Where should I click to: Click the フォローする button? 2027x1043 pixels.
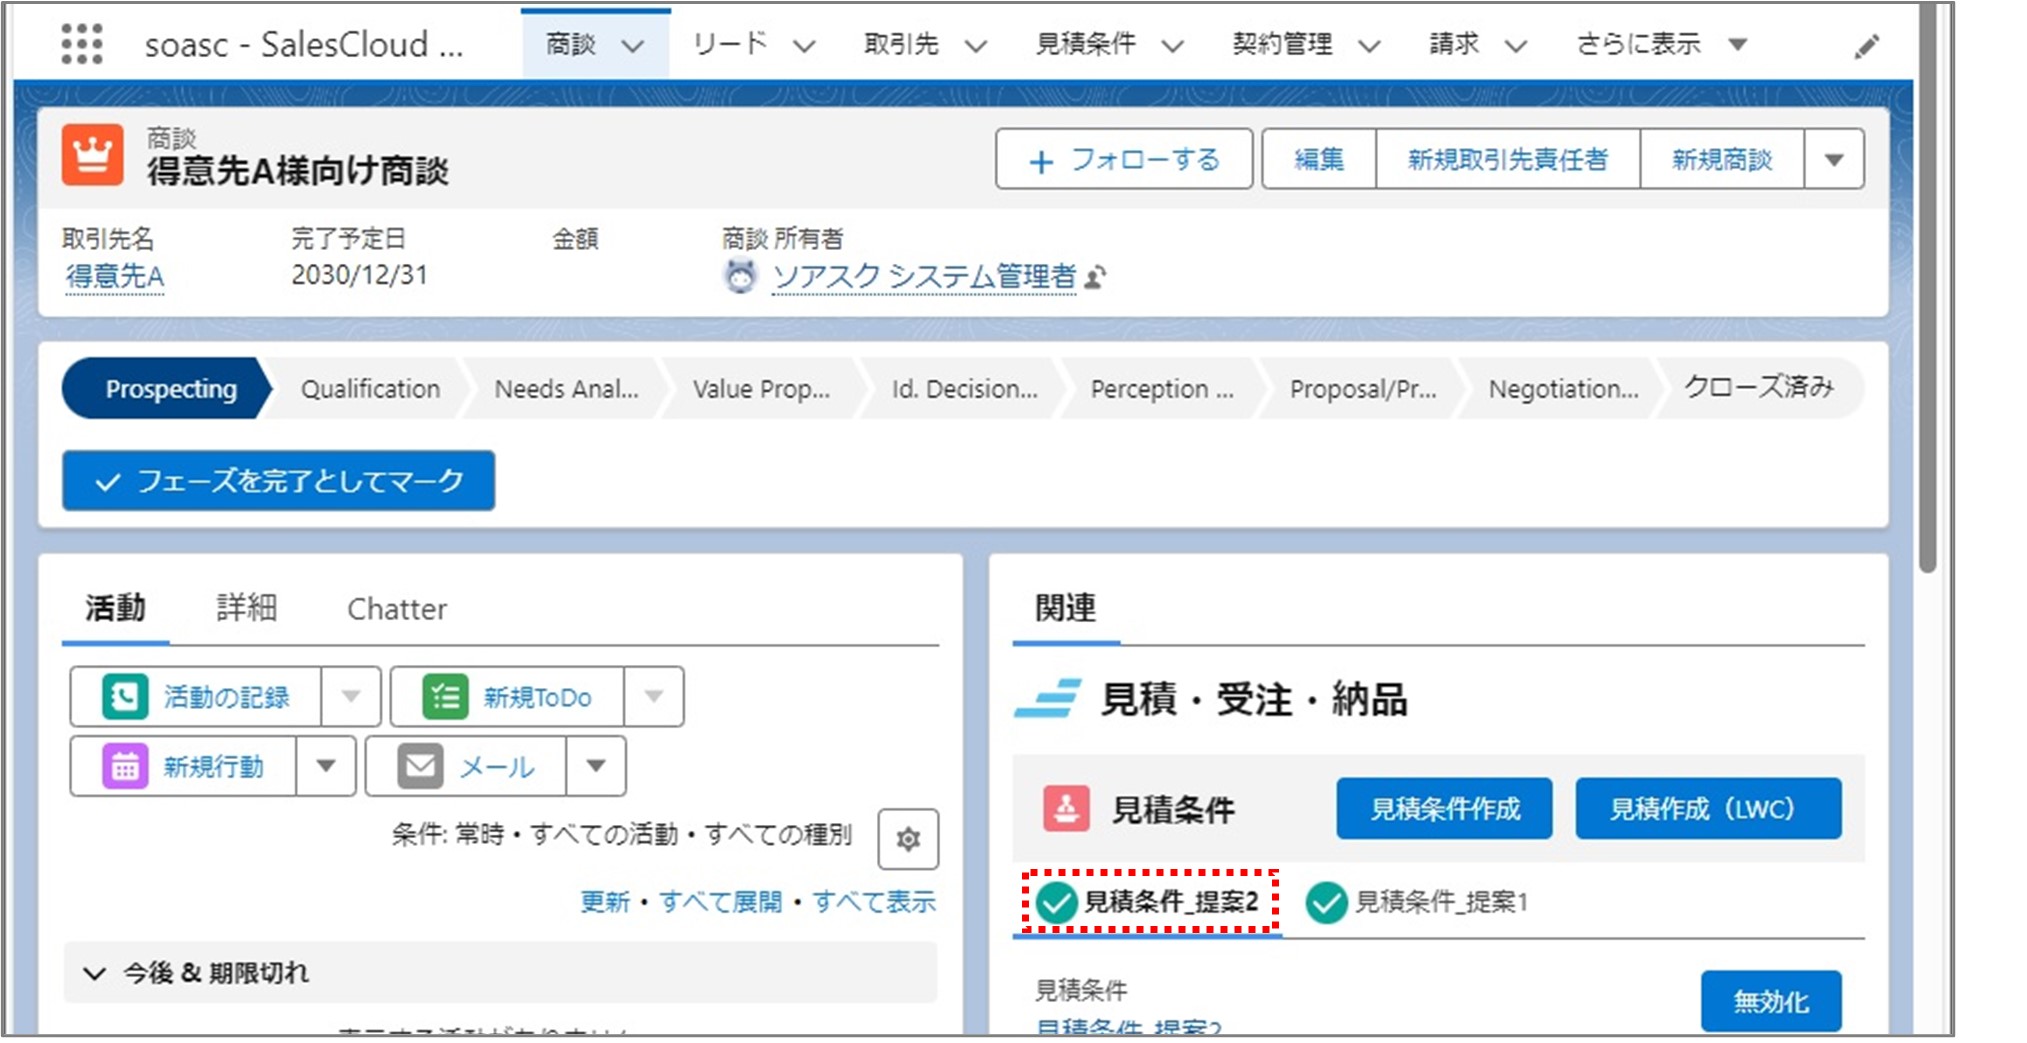pyautogui.click(x=1124, y=159)
